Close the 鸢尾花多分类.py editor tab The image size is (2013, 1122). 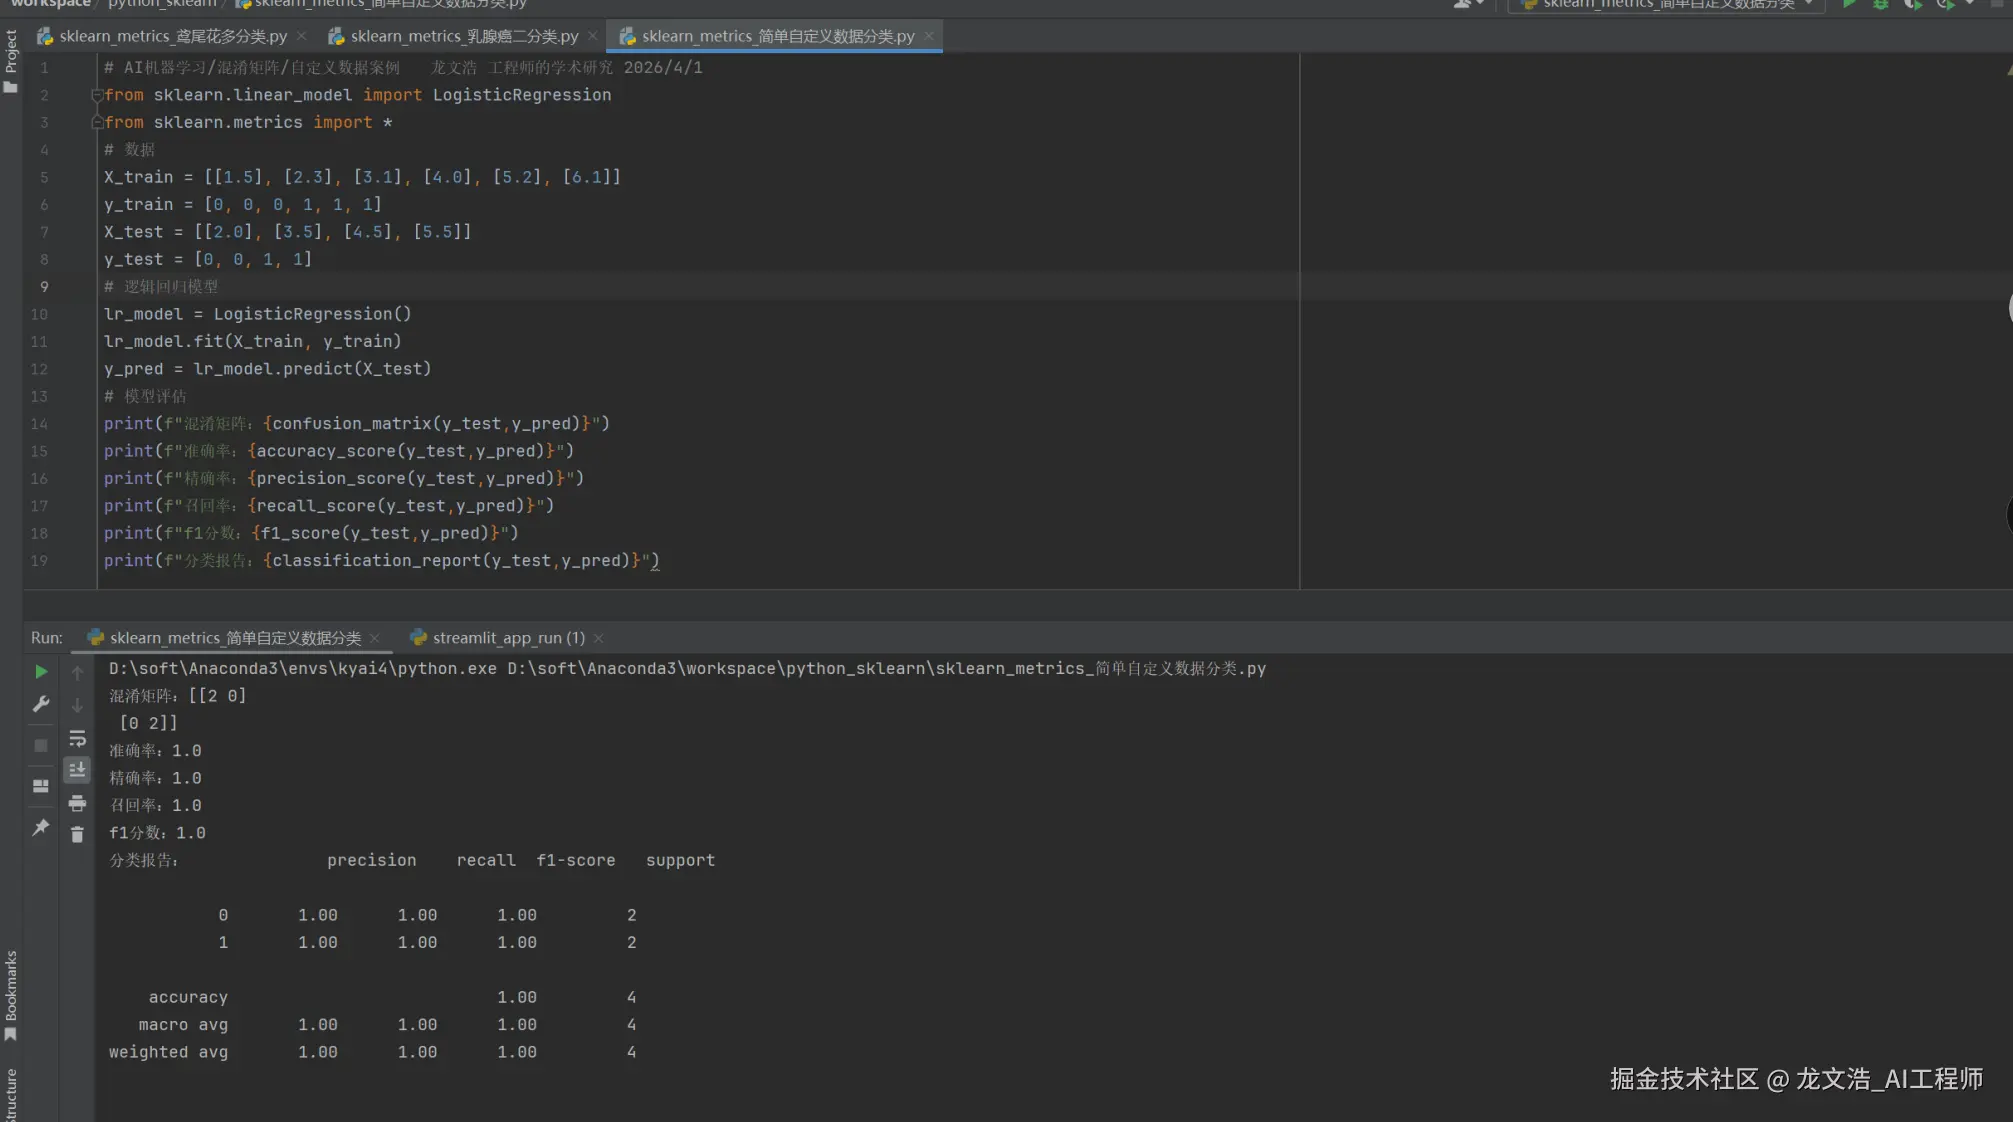point(302,36)
